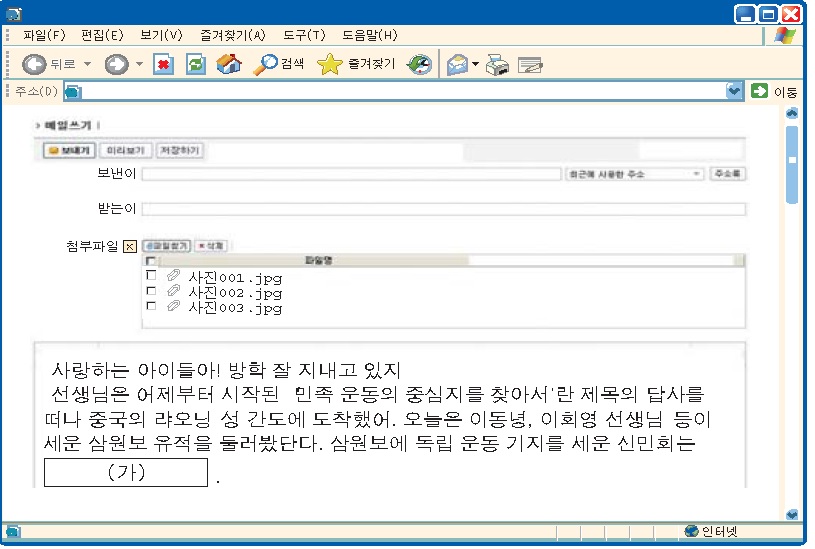Click the 저장하기 save button
Image resolution: width=815 pixels, height=549 pixels.
pyautogui.click(x=180, y=151)
